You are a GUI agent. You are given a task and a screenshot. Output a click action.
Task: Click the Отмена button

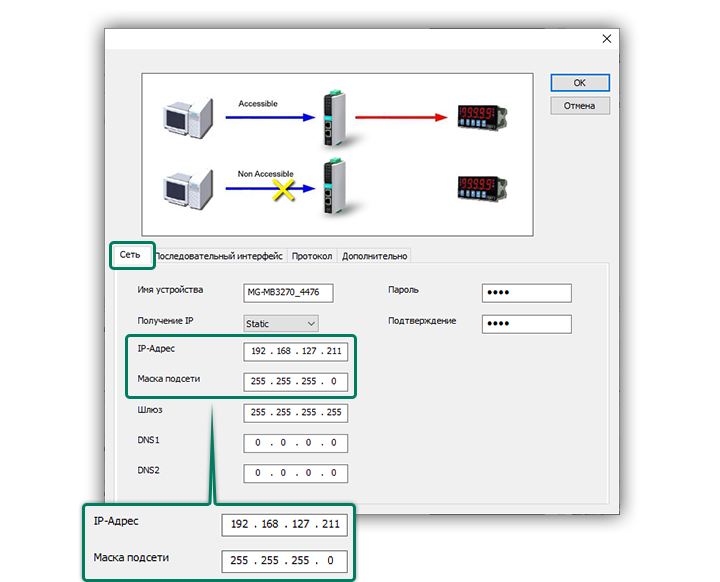click(579, 105)
